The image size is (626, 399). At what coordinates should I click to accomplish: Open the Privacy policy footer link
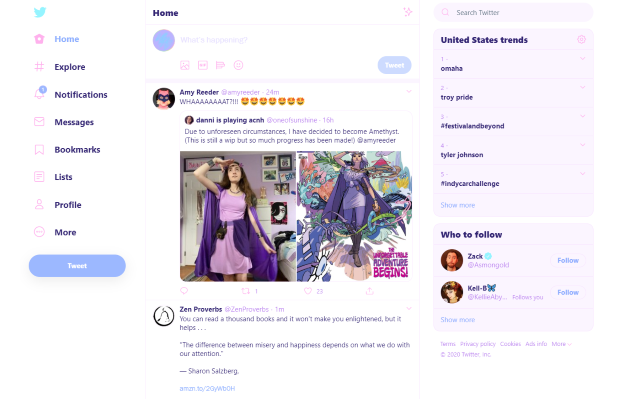click(x=477, y=344)
